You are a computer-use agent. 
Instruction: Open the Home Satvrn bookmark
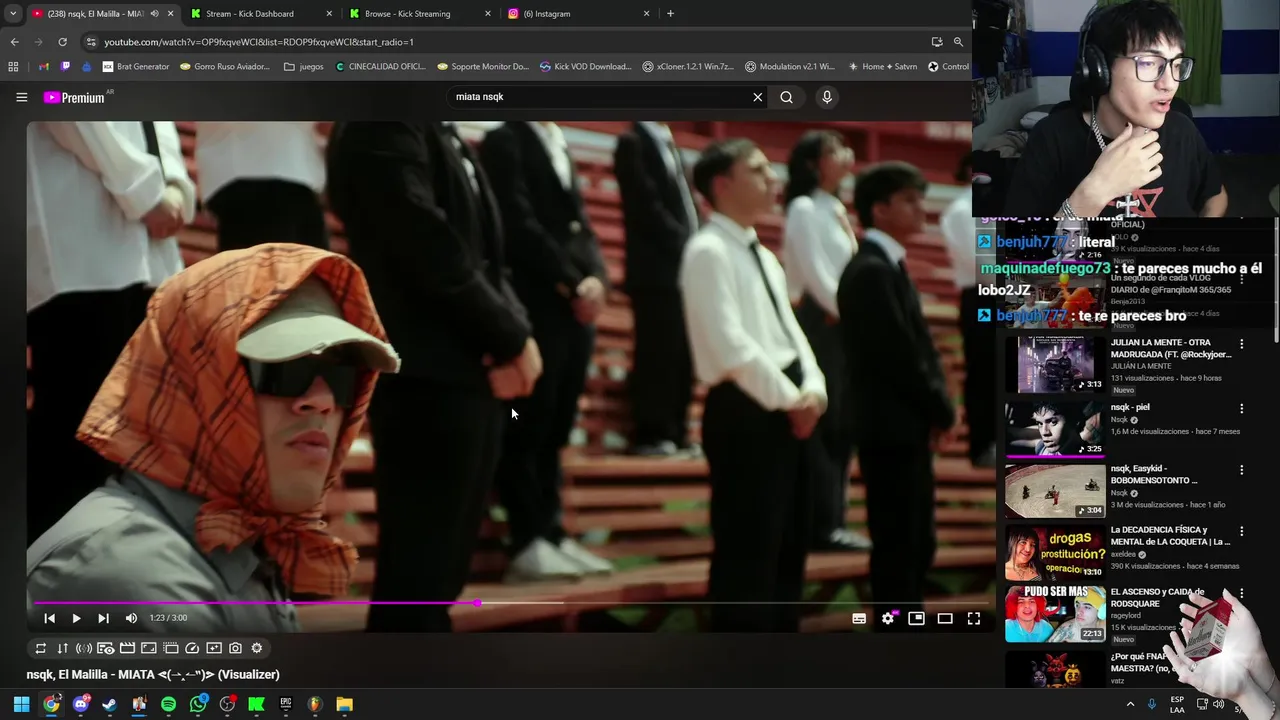[x=882, y=67]
